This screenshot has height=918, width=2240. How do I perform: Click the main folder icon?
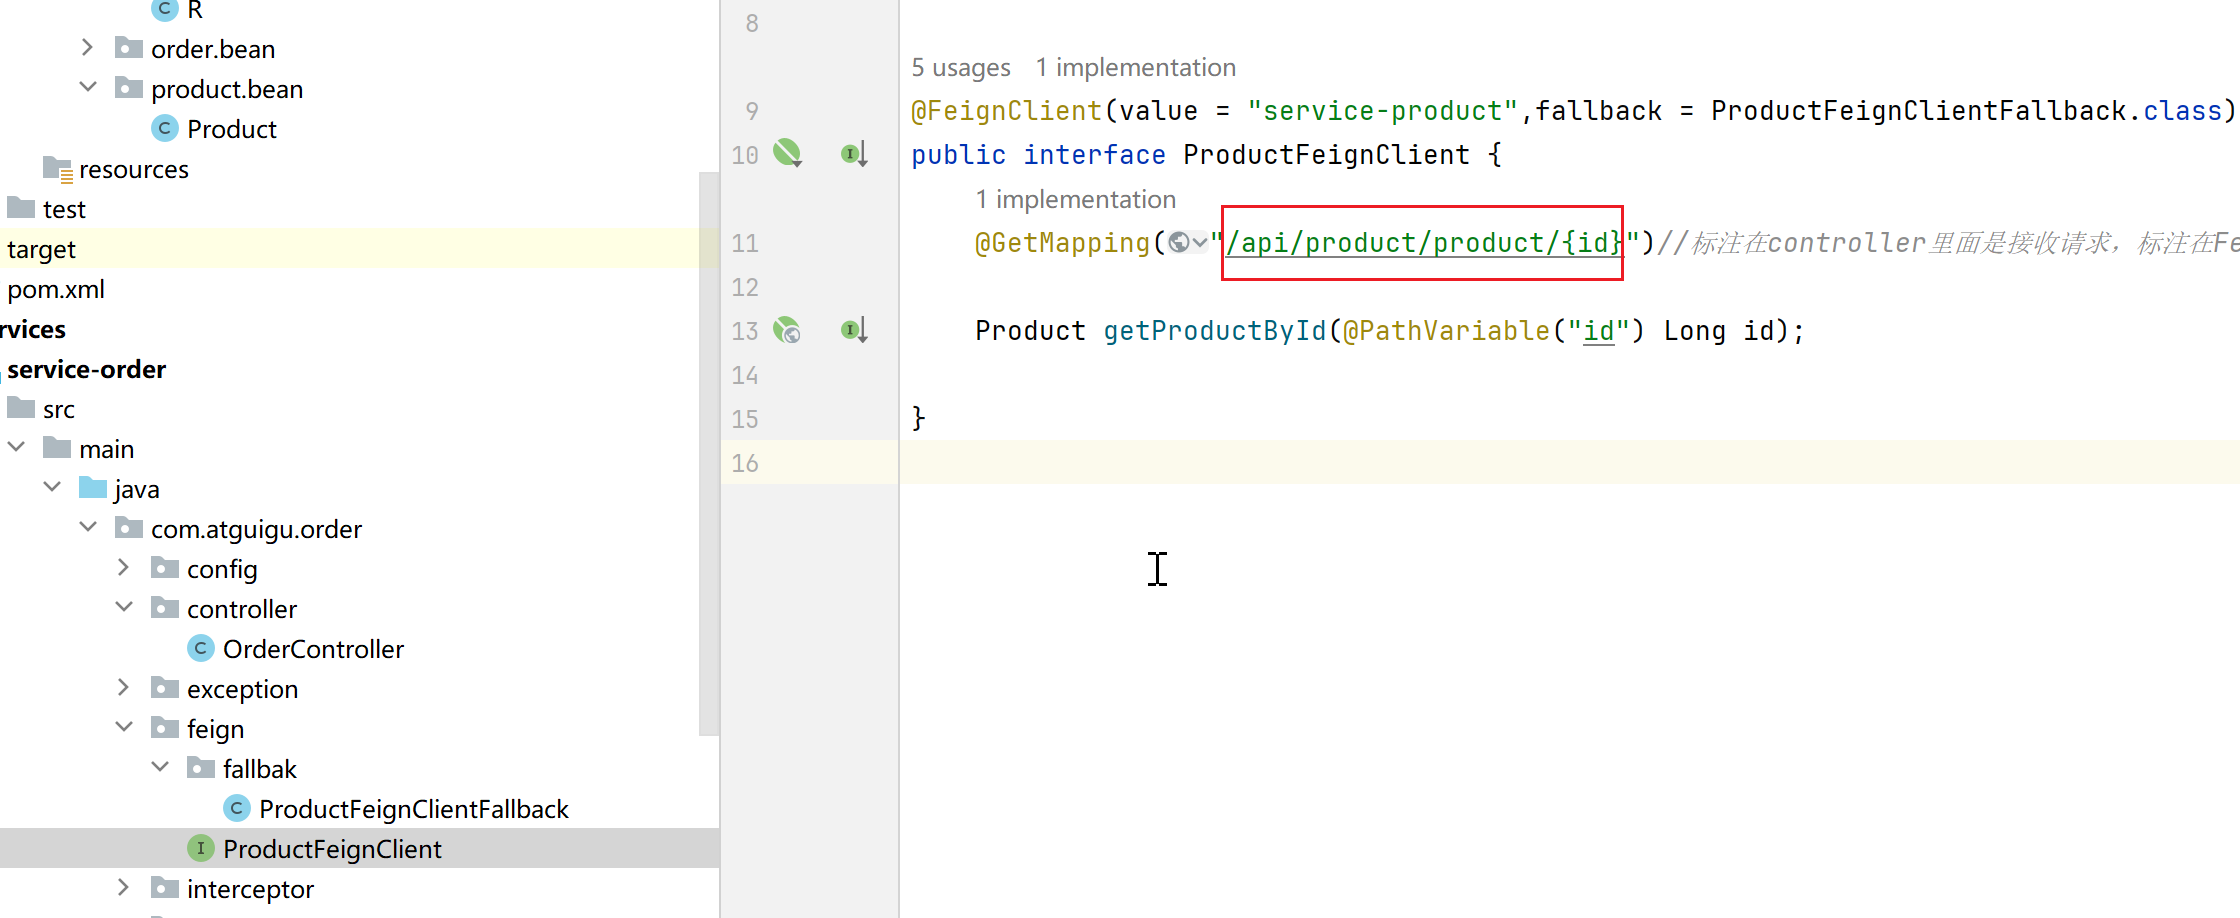57,448
